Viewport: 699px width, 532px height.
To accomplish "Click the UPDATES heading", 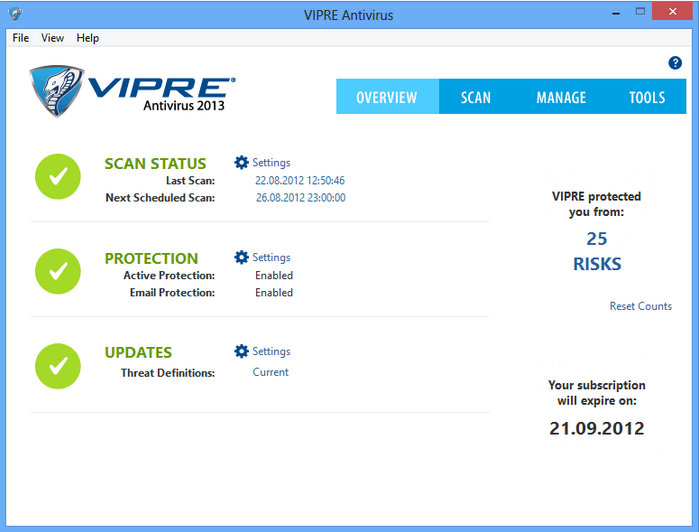I will [x=138, y=352].
